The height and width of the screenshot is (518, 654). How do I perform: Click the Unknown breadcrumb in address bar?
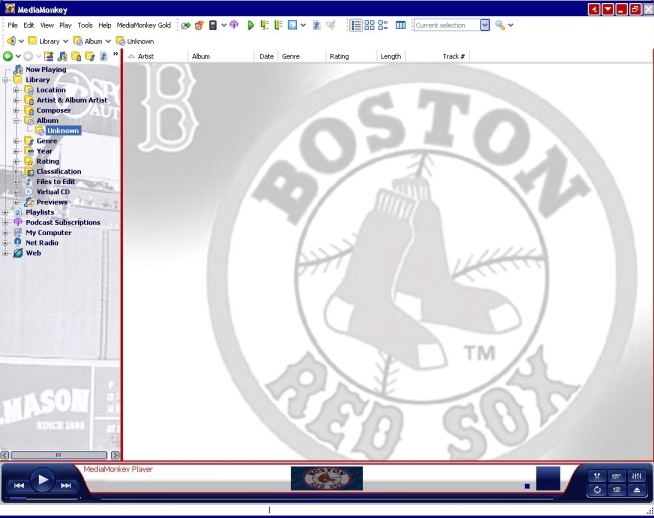(141, 41)
